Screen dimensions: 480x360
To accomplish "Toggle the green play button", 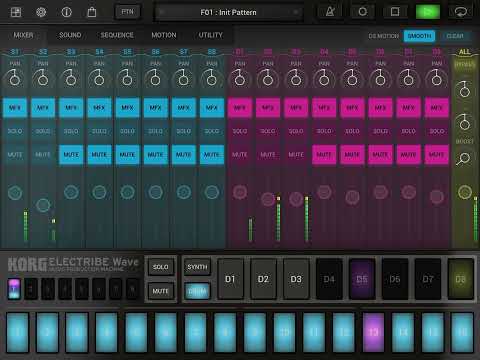I will (428, 12).
